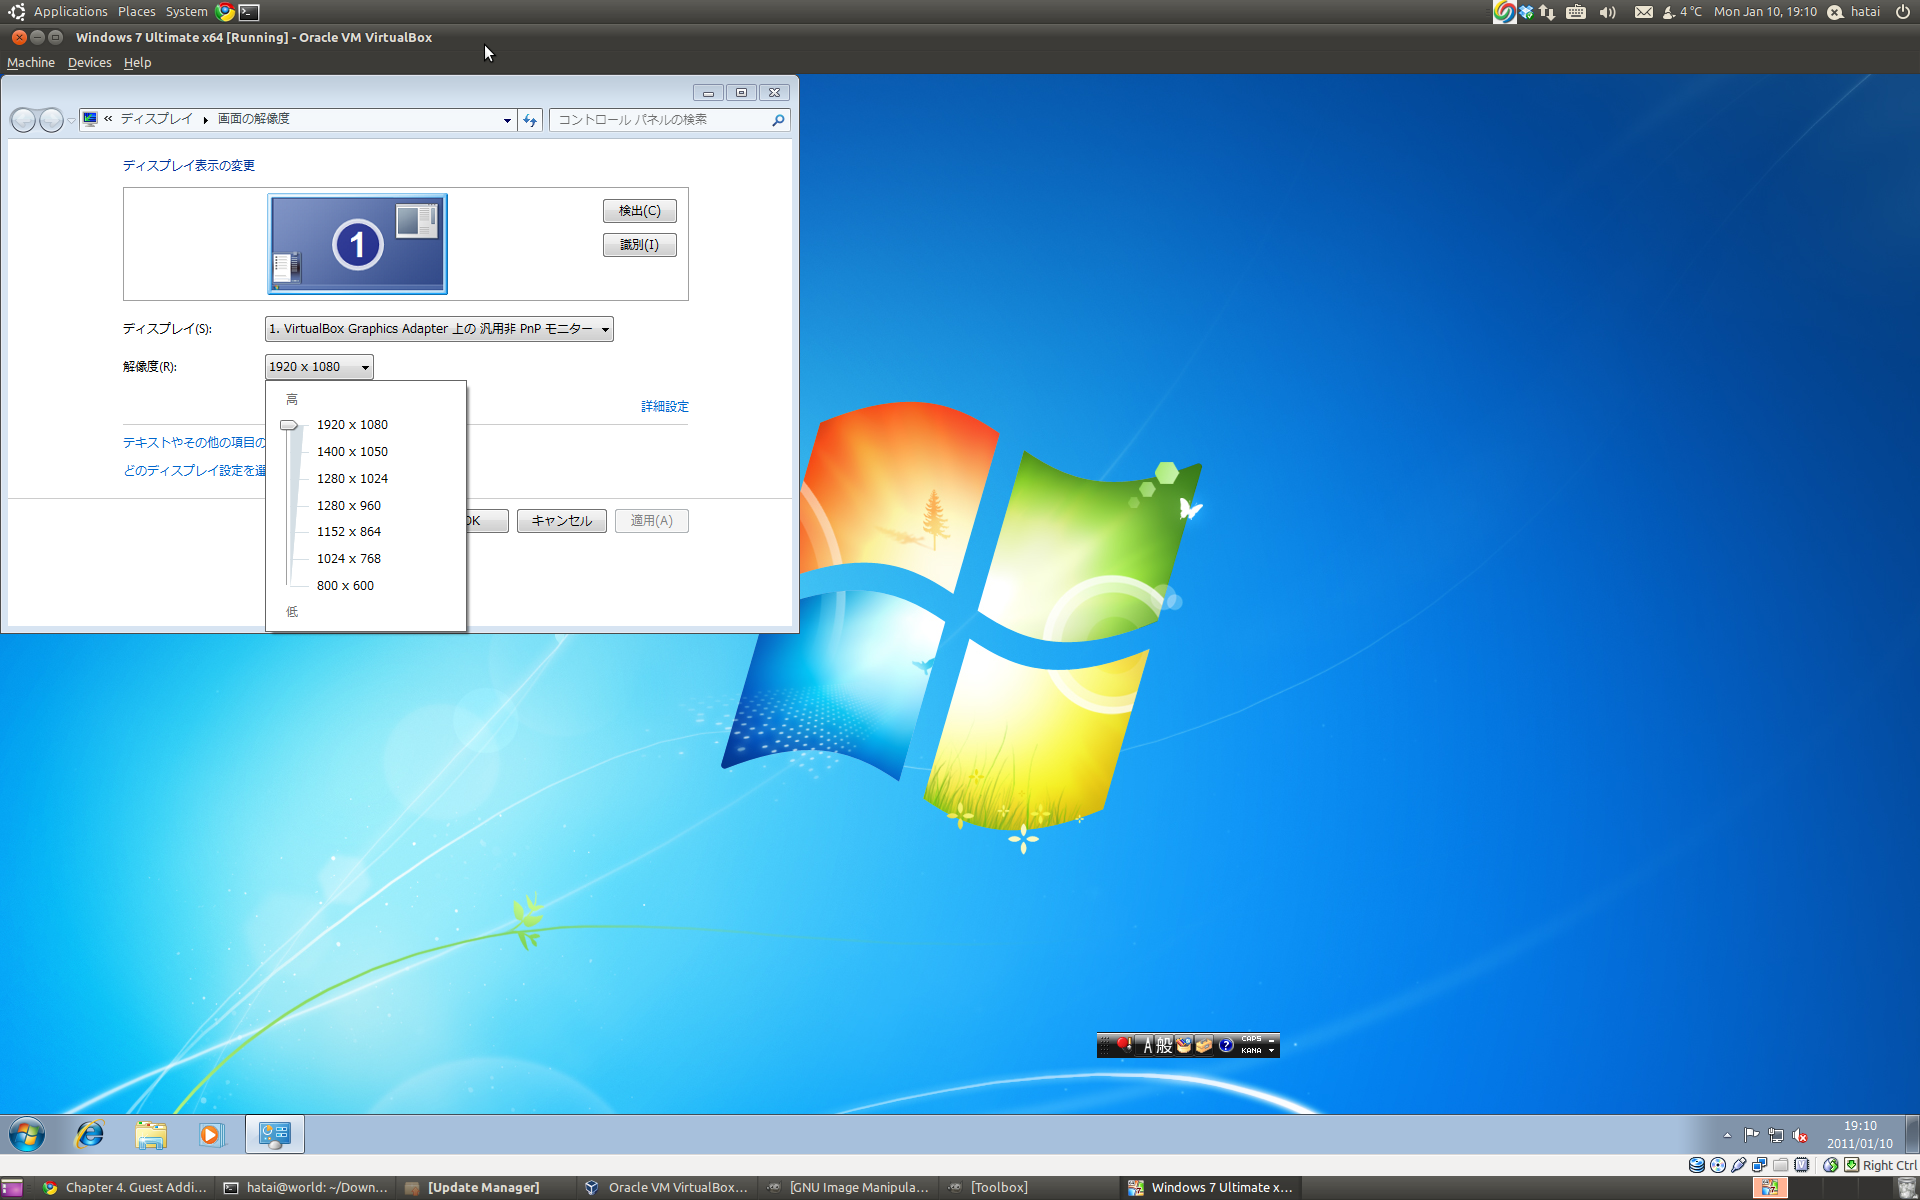Click VirtualBox mouse integration indicator

(1831, 1165)
